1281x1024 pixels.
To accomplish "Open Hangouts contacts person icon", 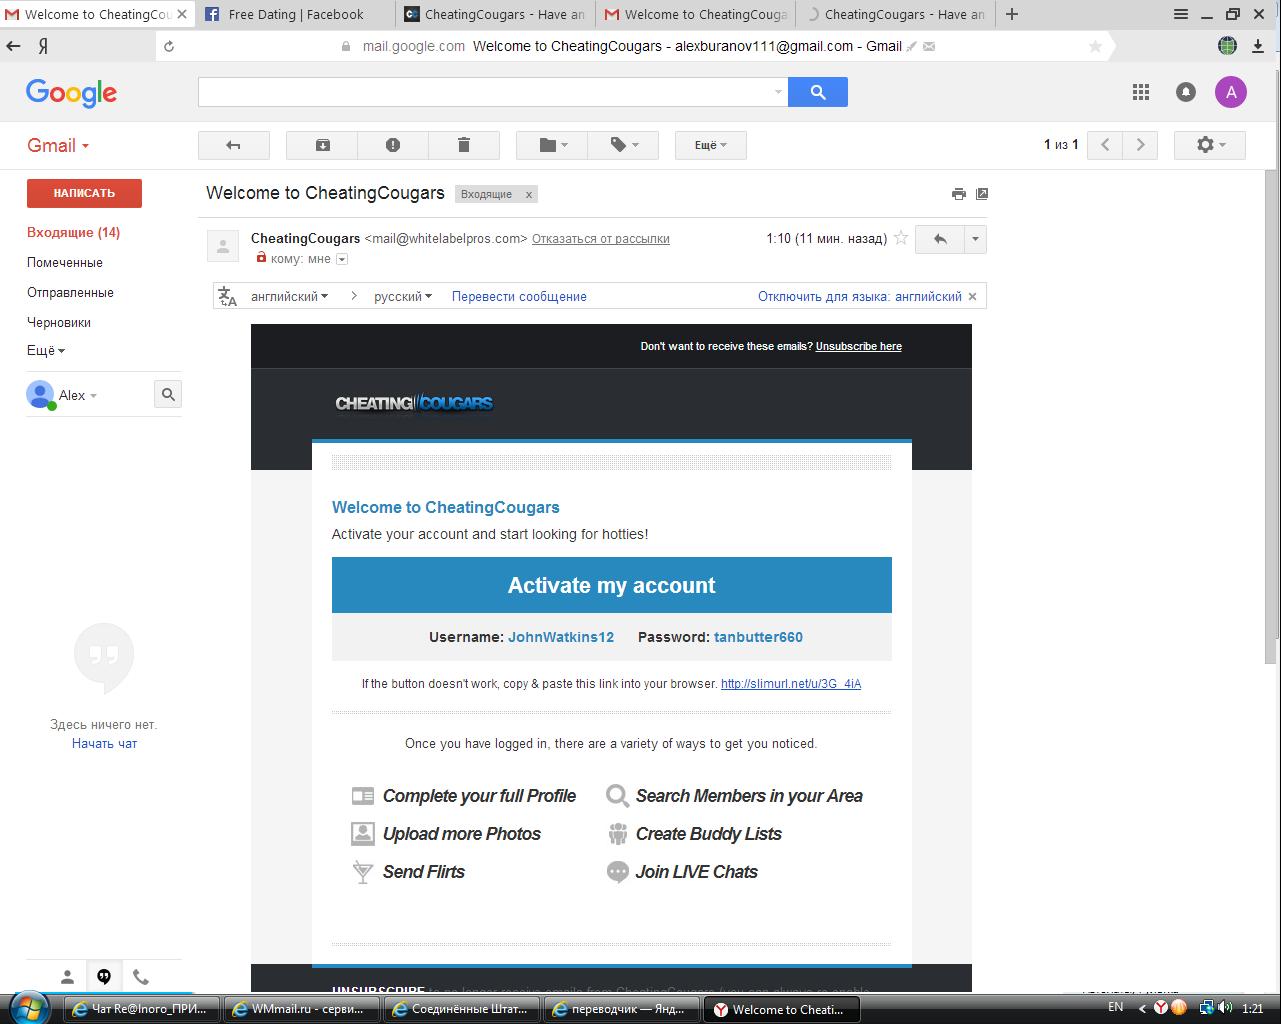I will click(x=67, y=977).
